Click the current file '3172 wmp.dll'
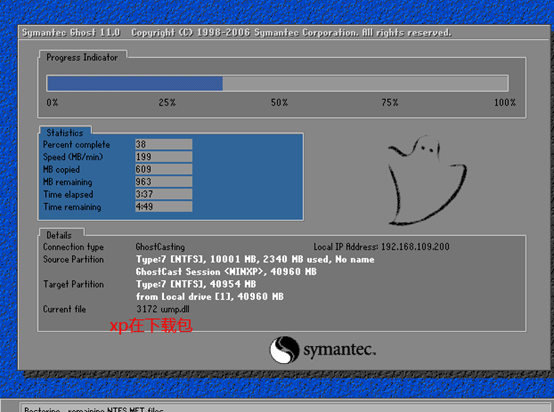 [x=163, y=309]
